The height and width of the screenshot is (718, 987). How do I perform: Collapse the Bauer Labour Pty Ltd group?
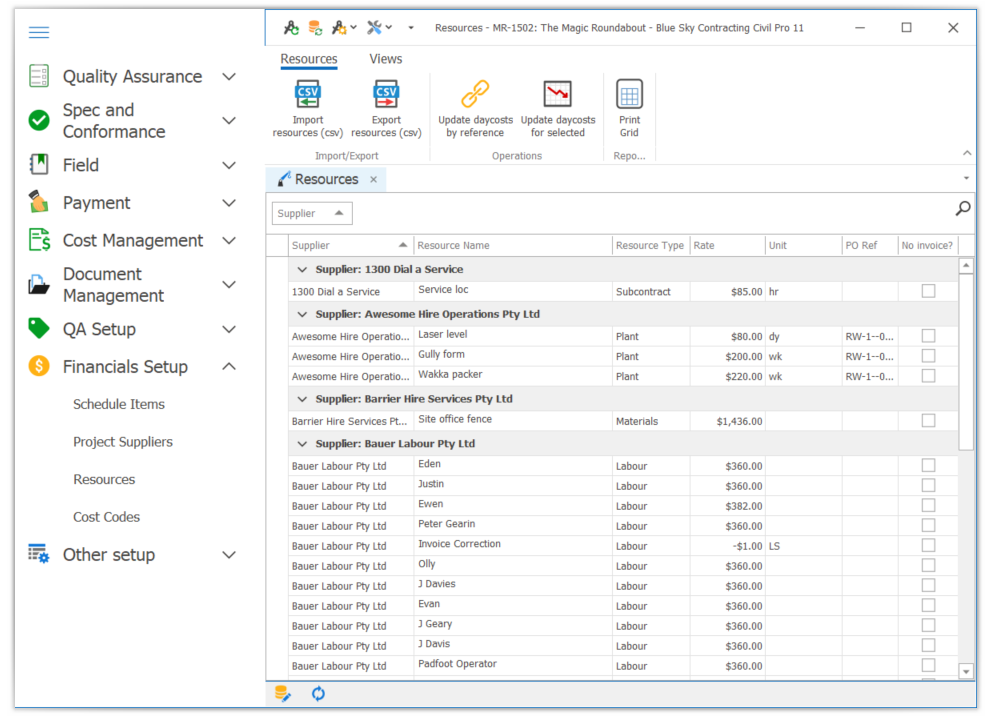point(302,443)
